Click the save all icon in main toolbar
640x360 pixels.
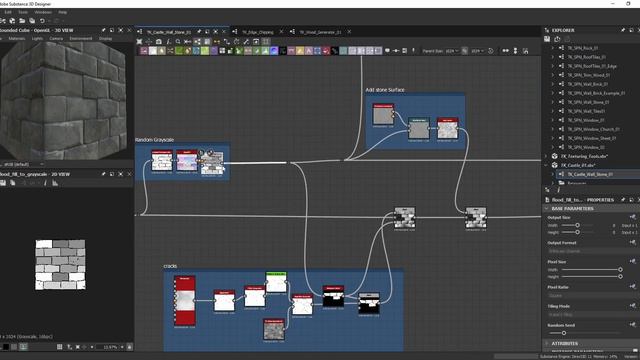pos(32,21)
